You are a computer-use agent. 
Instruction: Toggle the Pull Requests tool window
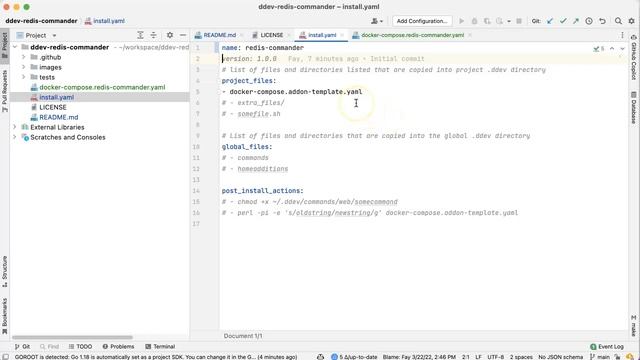pyautogui.click(x=4, y=91)
